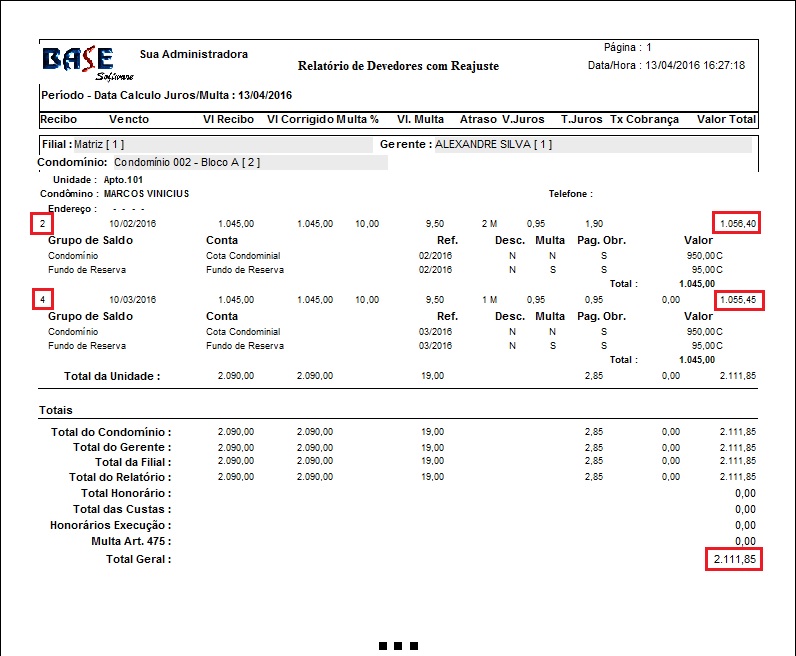This screenshot has width=796, height=656.
Task: Click the Totais section heading
Action: (55, 410)
